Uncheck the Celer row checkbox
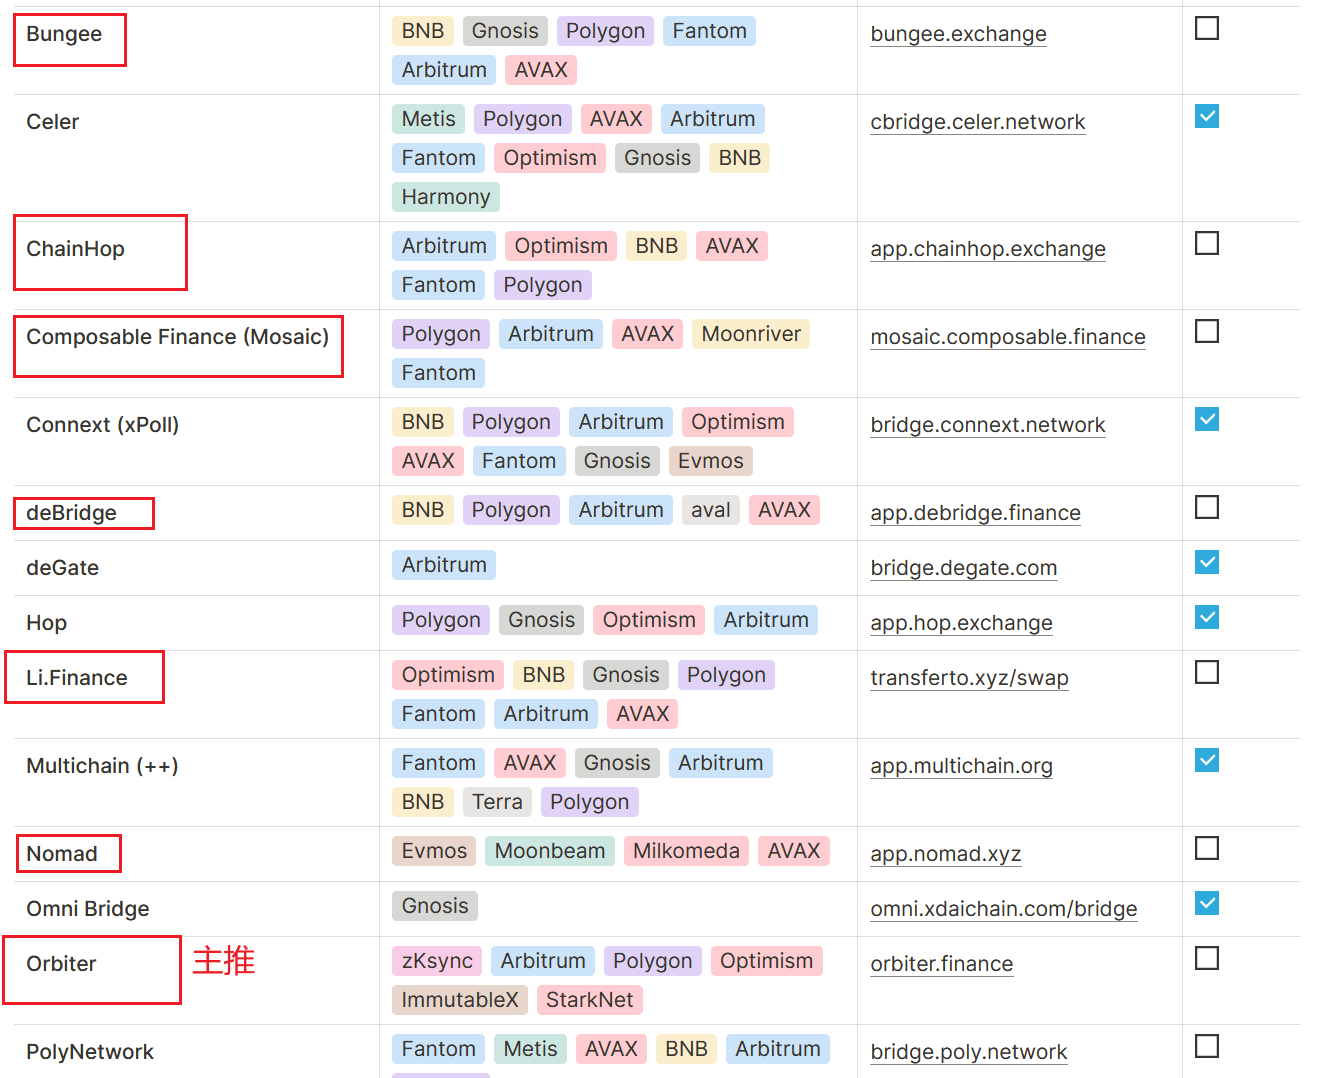The height and width of the screenshot is (1078, 1333). tap(1207, 116)
